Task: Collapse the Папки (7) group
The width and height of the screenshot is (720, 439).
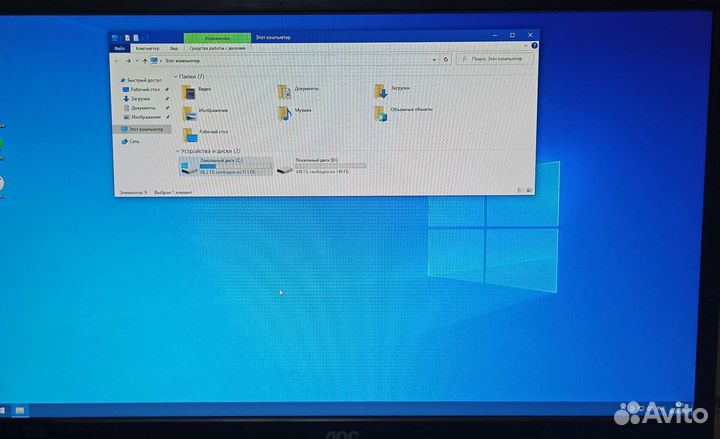Action: (175, 76)
